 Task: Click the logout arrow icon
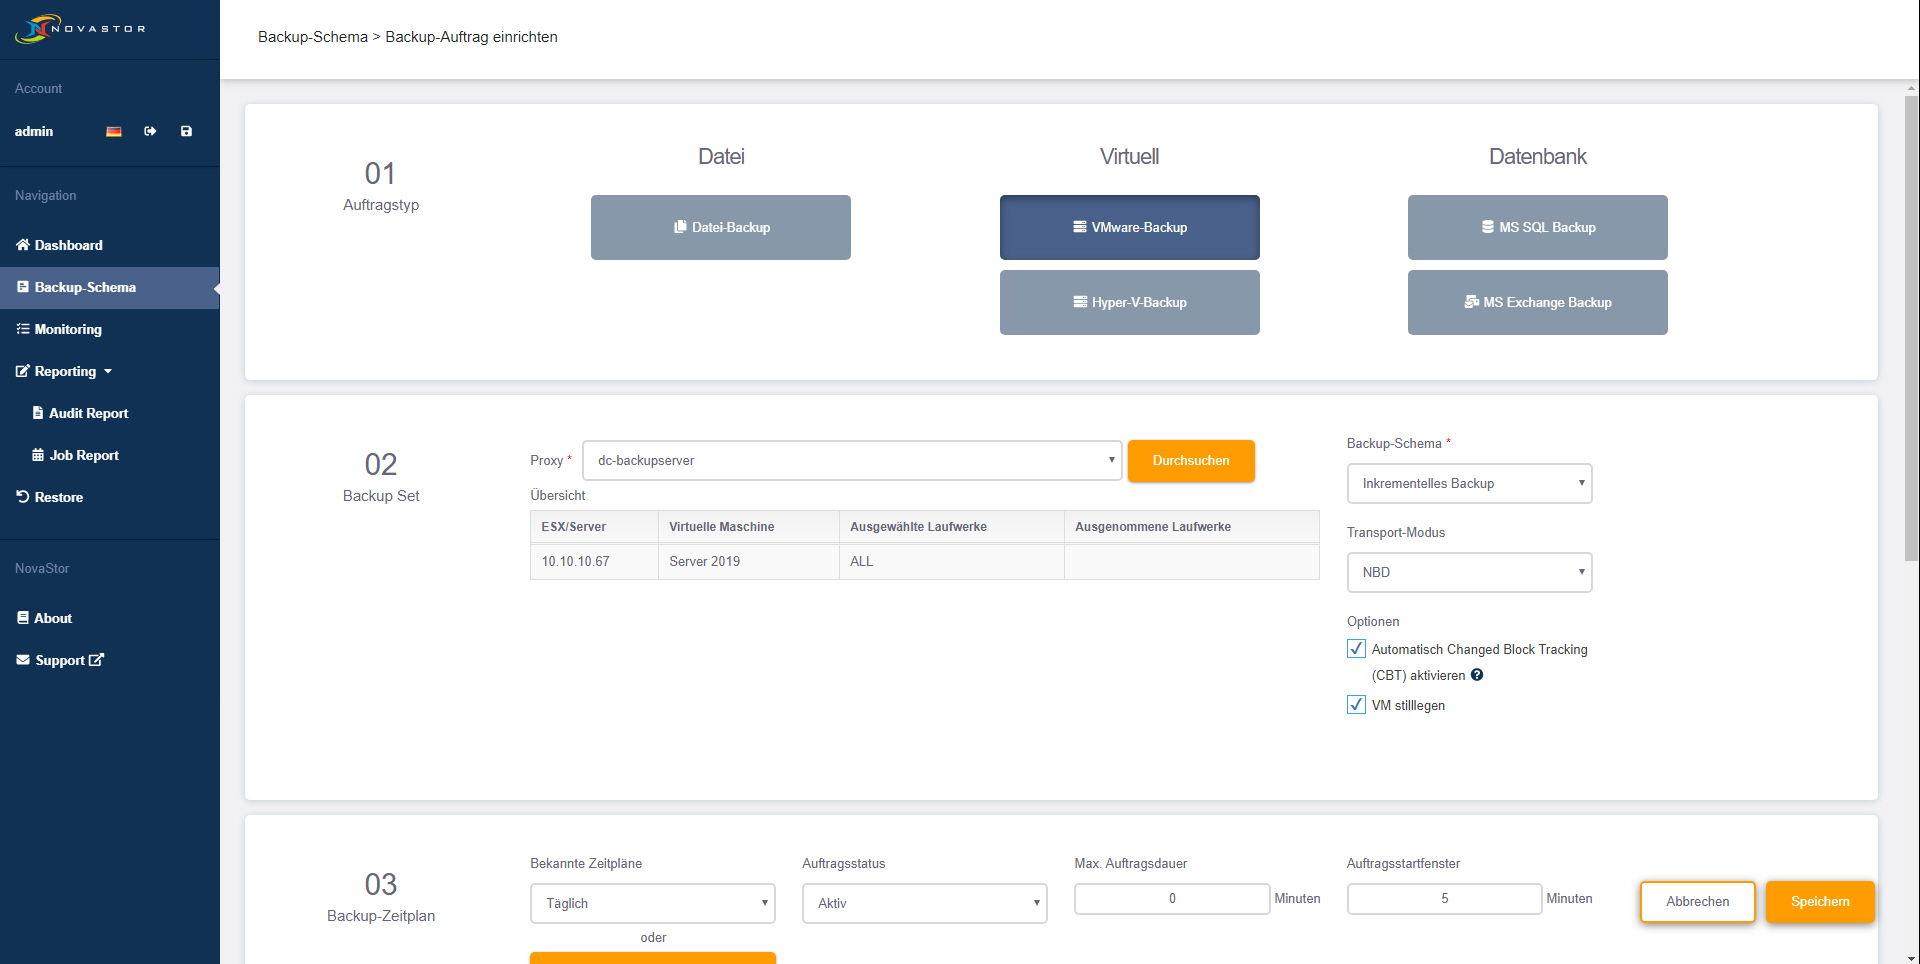(150, 132)
